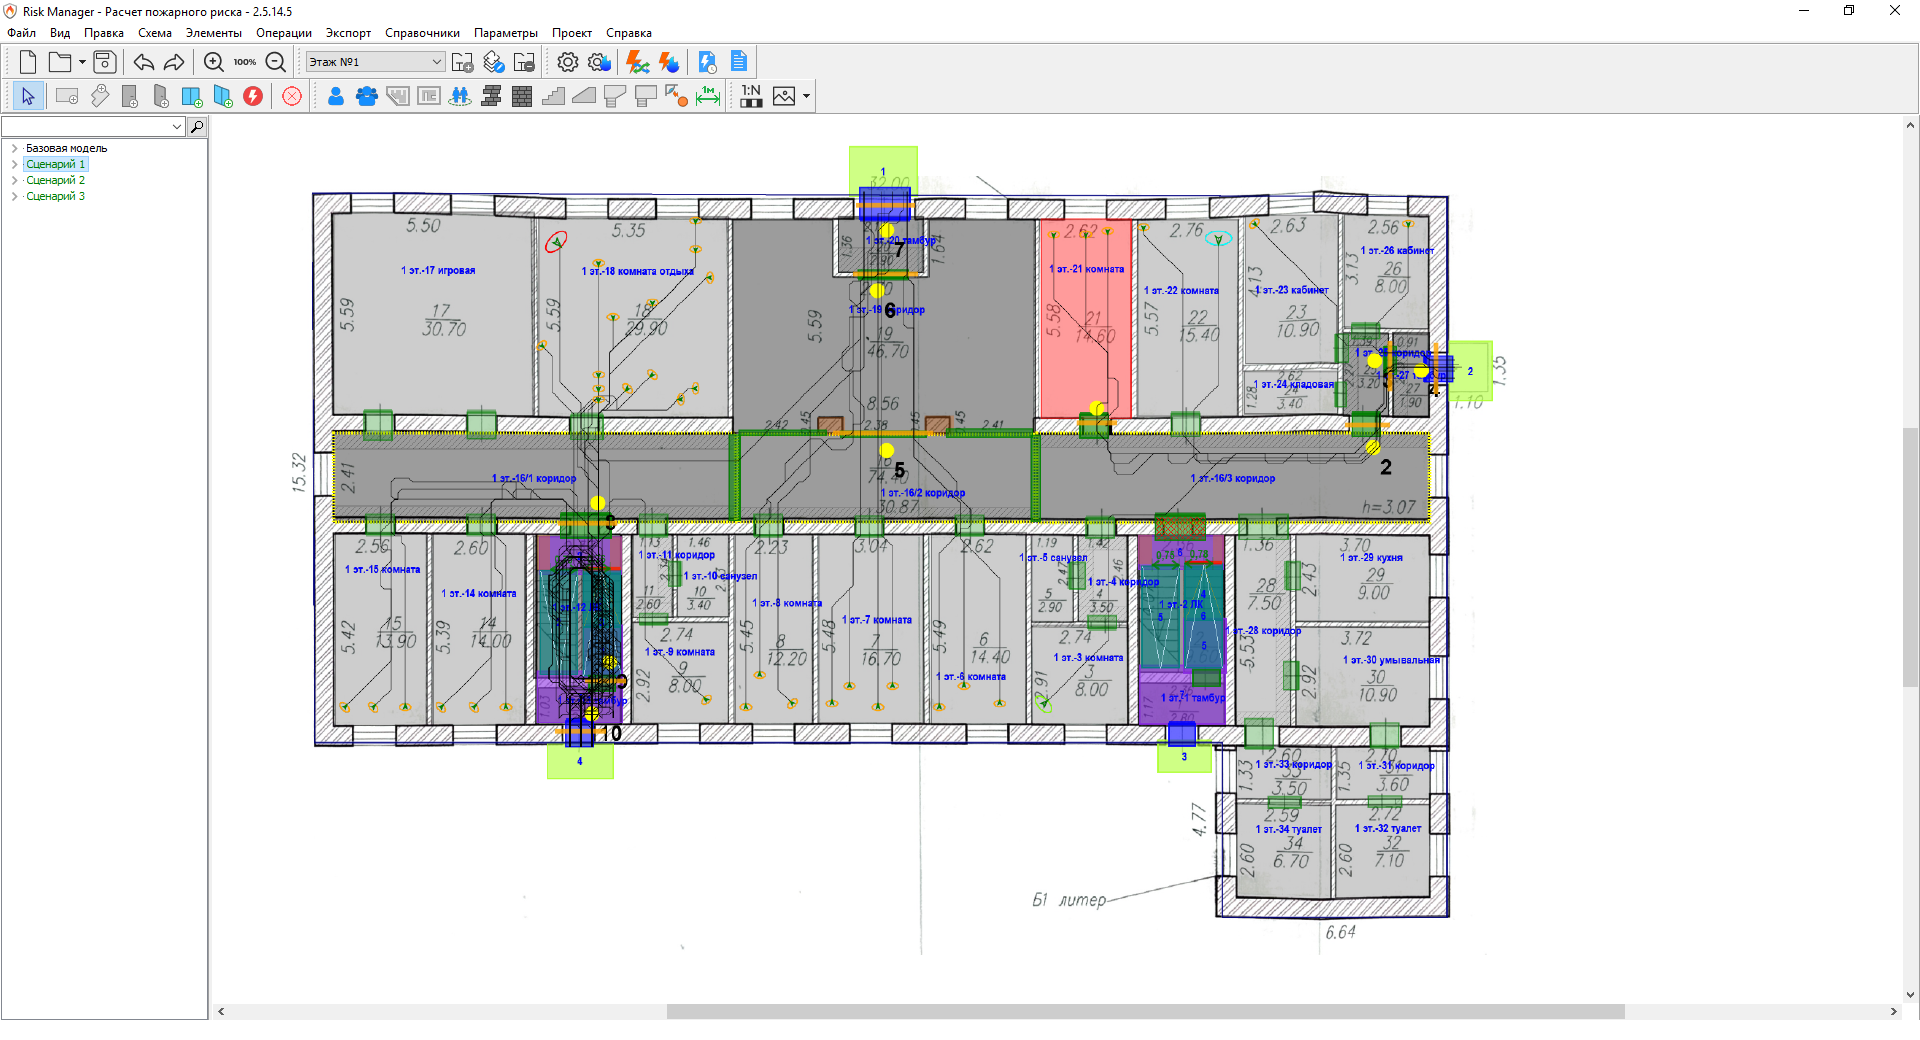Zoom out of the floor plan
1920x1040 pixels.
click(x=276, y=62)
